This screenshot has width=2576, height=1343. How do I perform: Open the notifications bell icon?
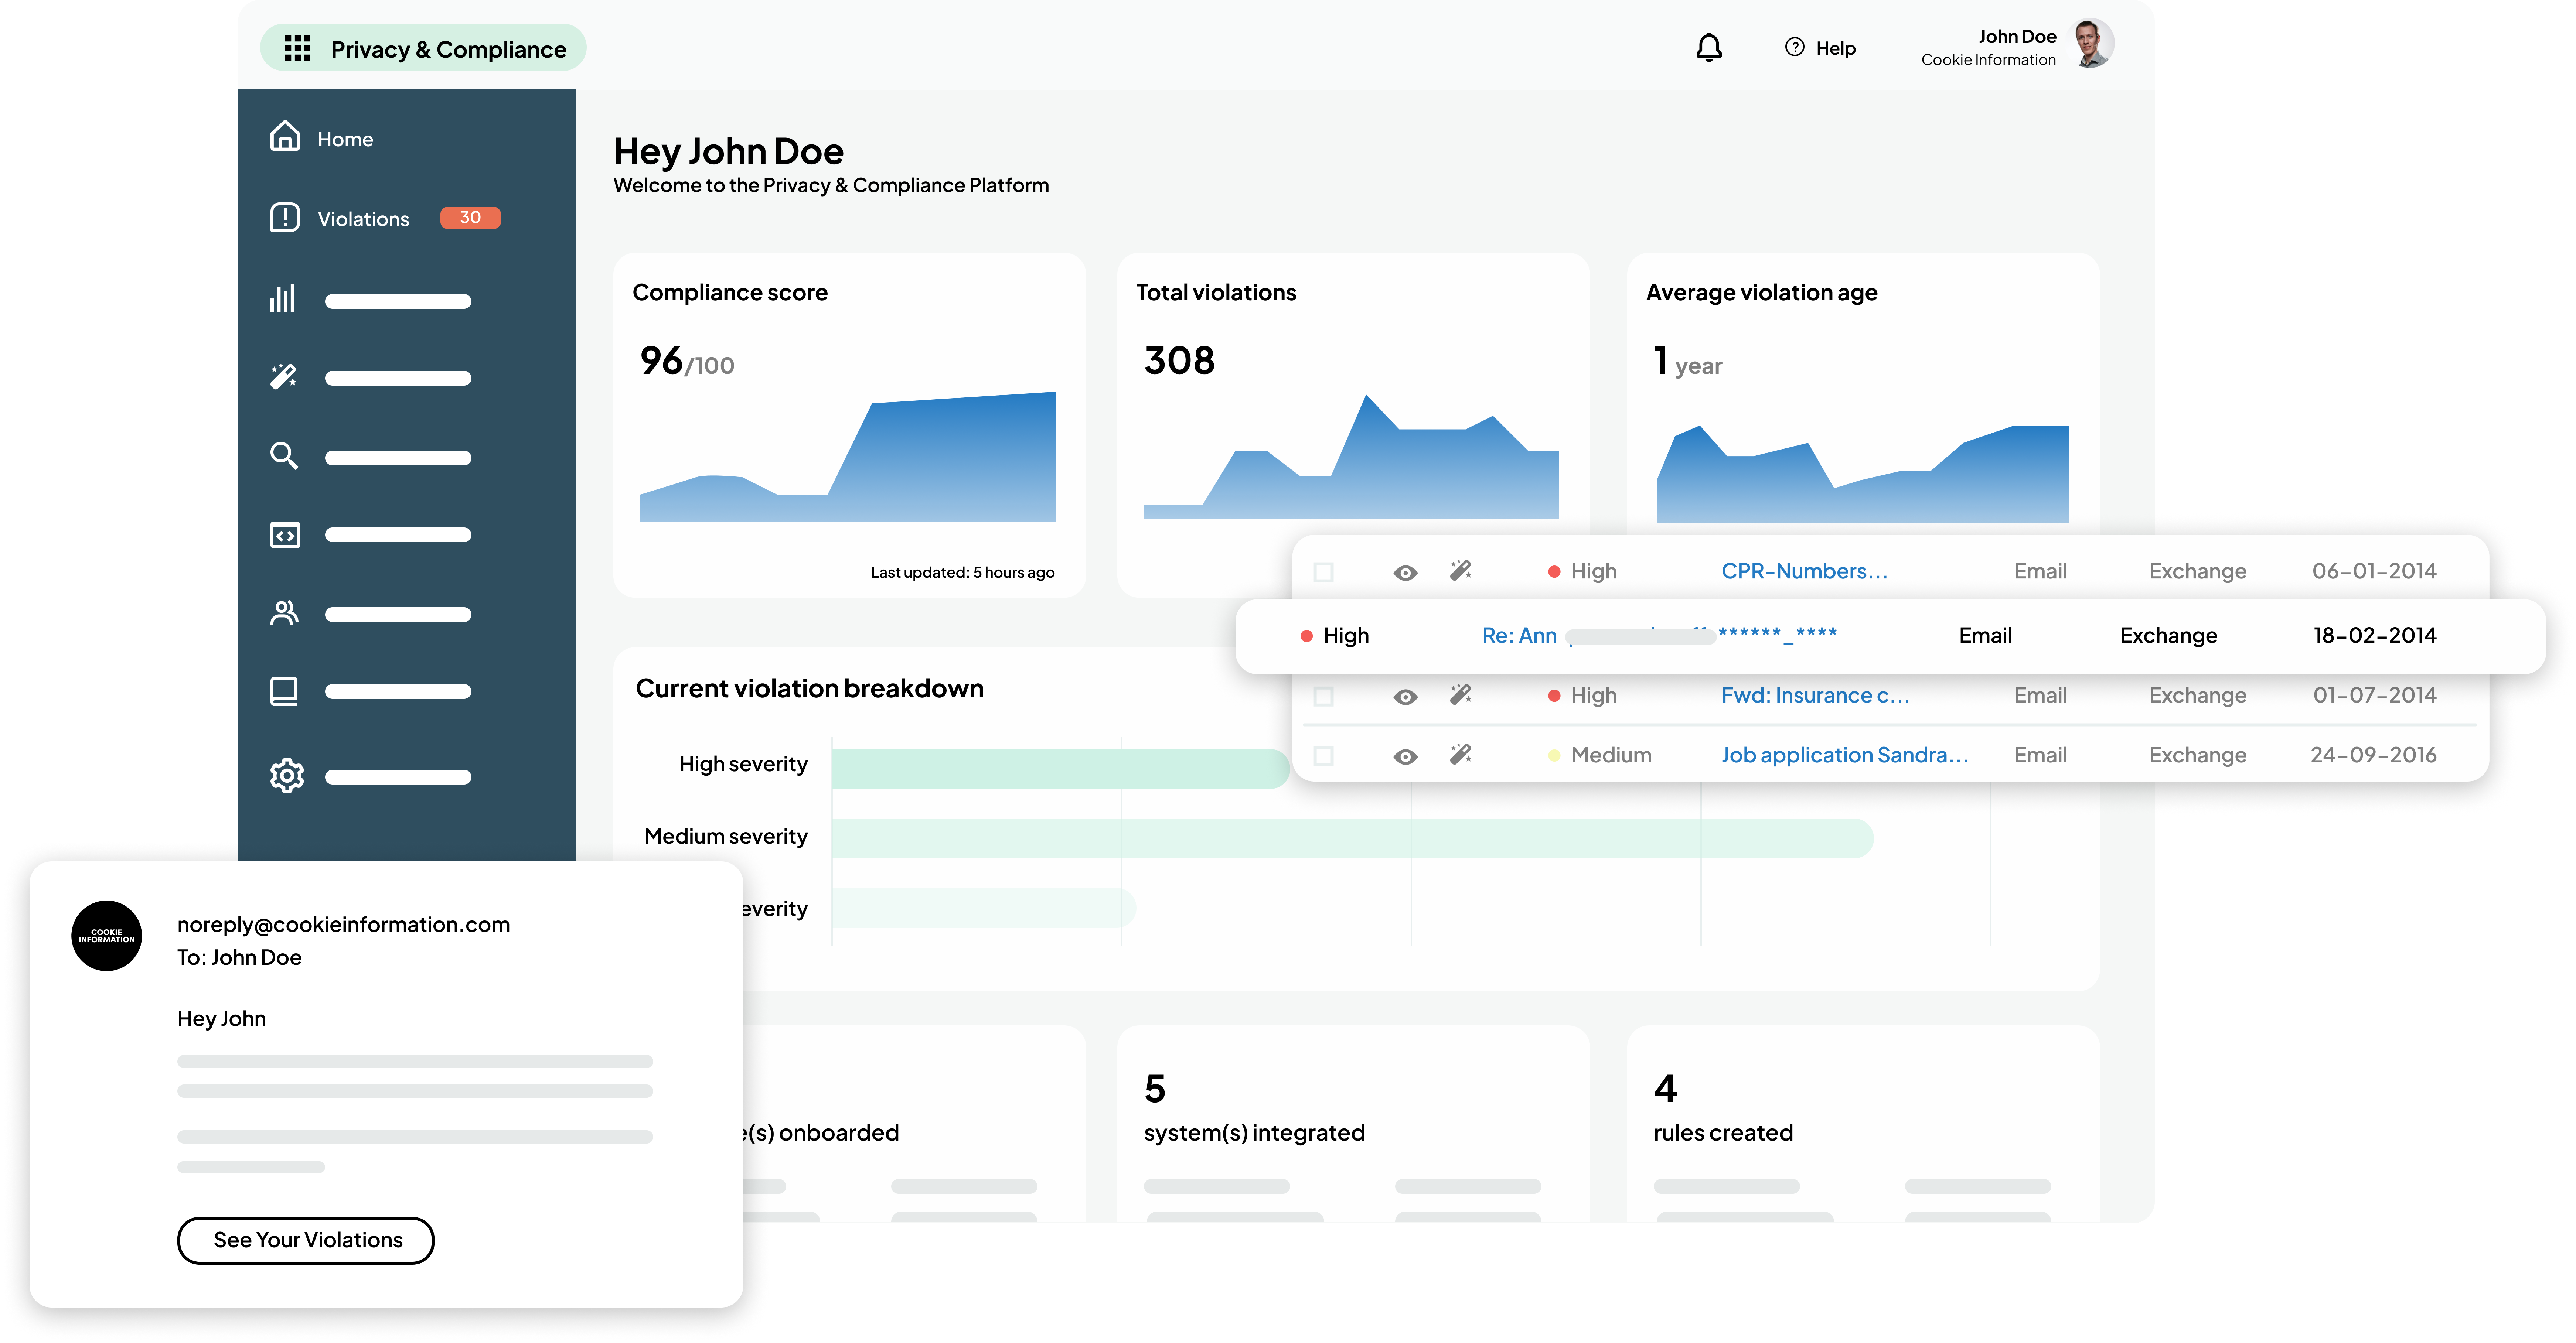(x=1708, y=47)
